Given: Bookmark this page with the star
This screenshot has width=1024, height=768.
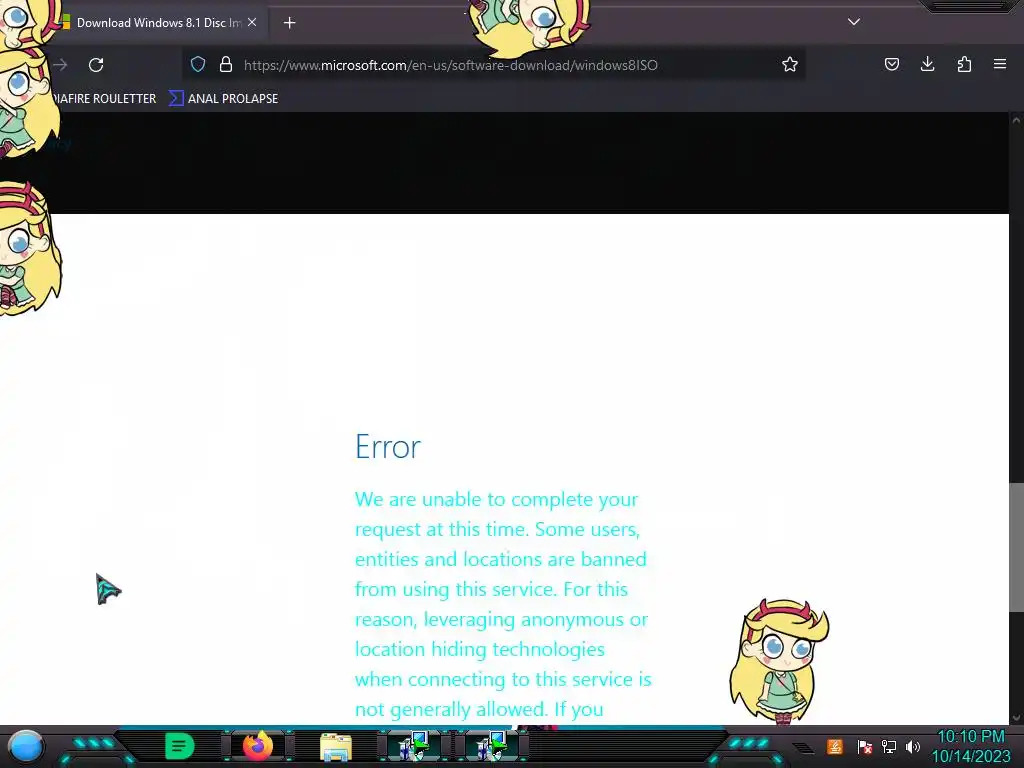Looking at the screenshot, I should click(x=790, y=65).
